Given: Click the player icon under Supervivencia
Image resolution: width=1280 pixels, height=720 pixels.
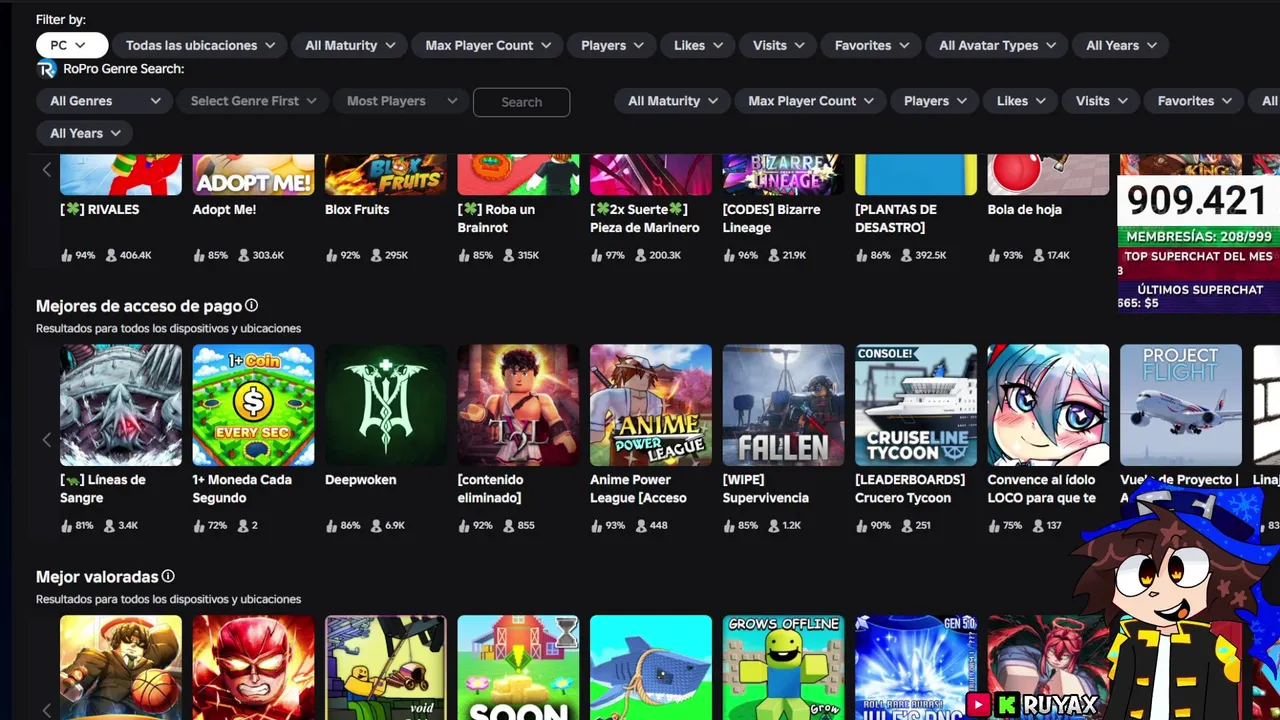Looking at the screenshot, I should click(x=773, y=525).
